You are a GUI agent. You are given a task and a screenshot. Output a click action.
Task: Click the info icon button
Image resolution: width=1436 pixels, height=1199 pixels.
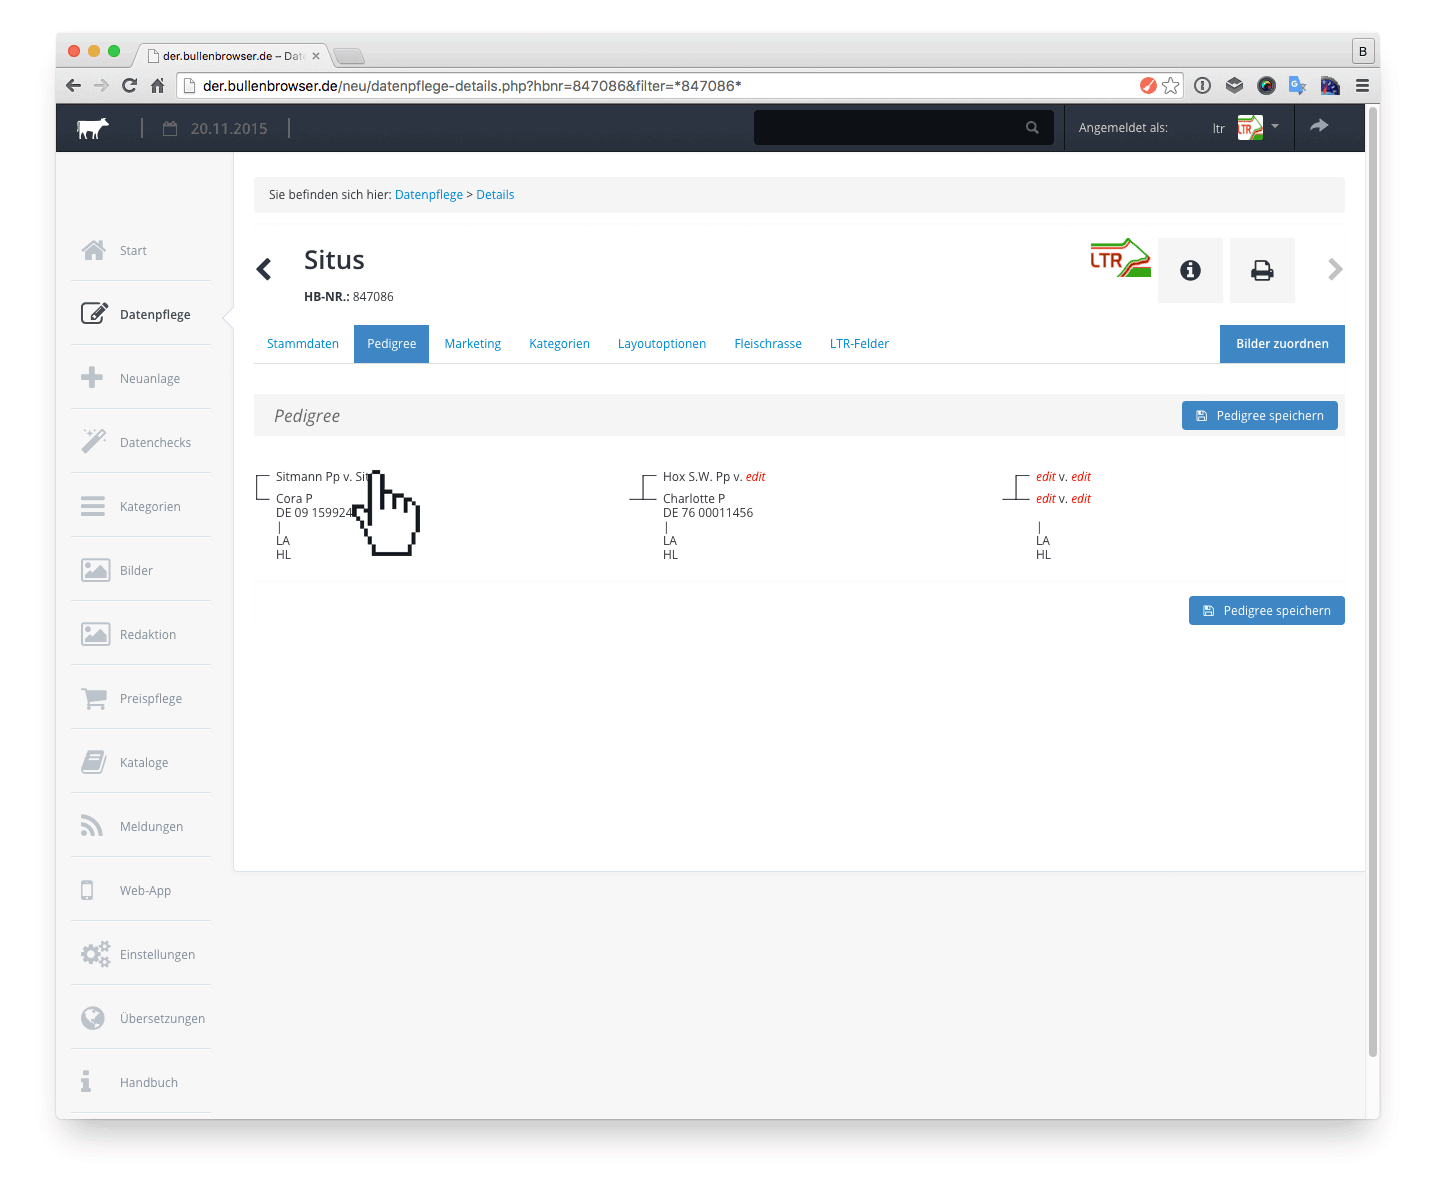(1190, 270)
